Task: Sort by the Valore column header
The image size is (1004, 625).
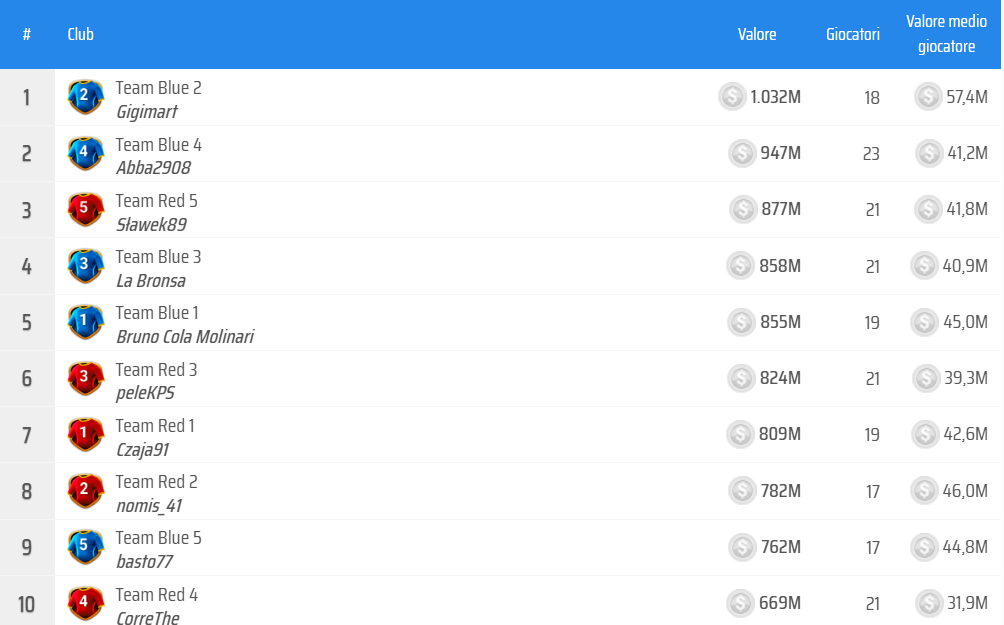Action: (757, 34)
